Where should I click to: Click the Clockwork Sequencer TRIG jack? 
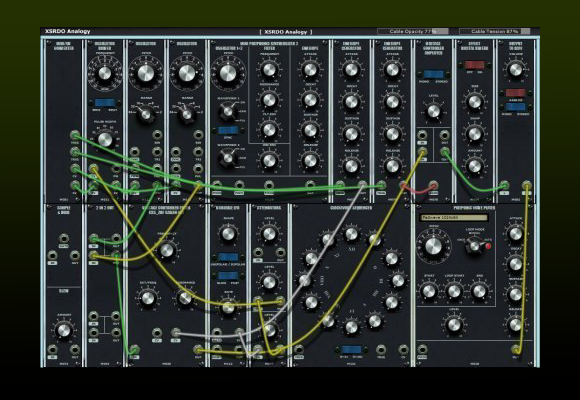[x=381, y=349]
